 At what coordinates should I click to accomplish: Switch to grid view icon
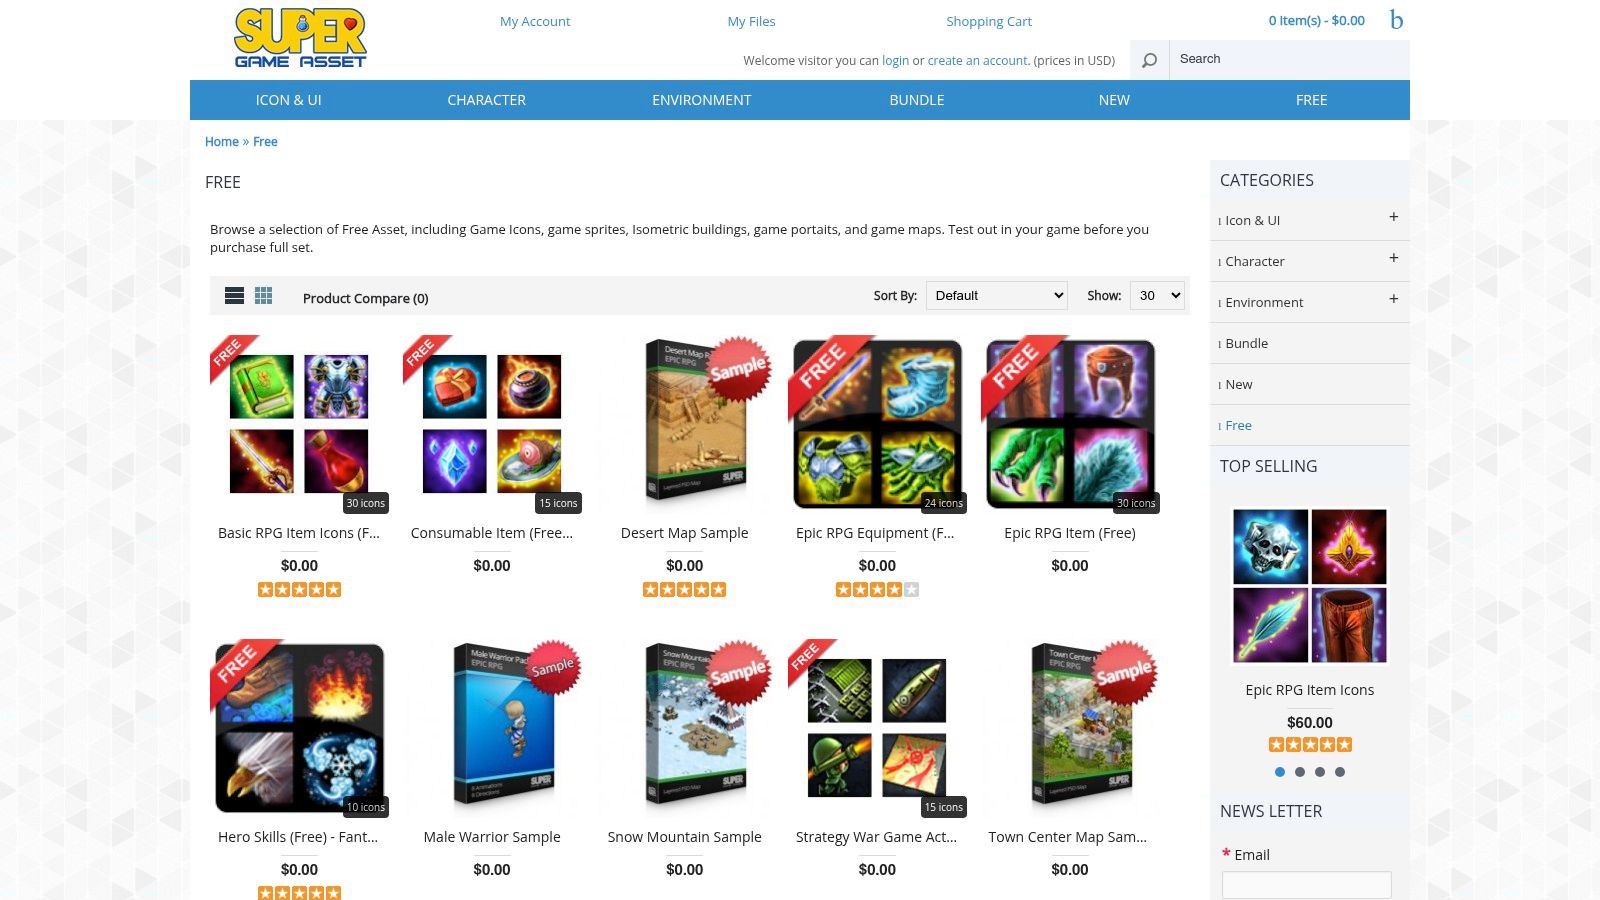click(263, 295)
